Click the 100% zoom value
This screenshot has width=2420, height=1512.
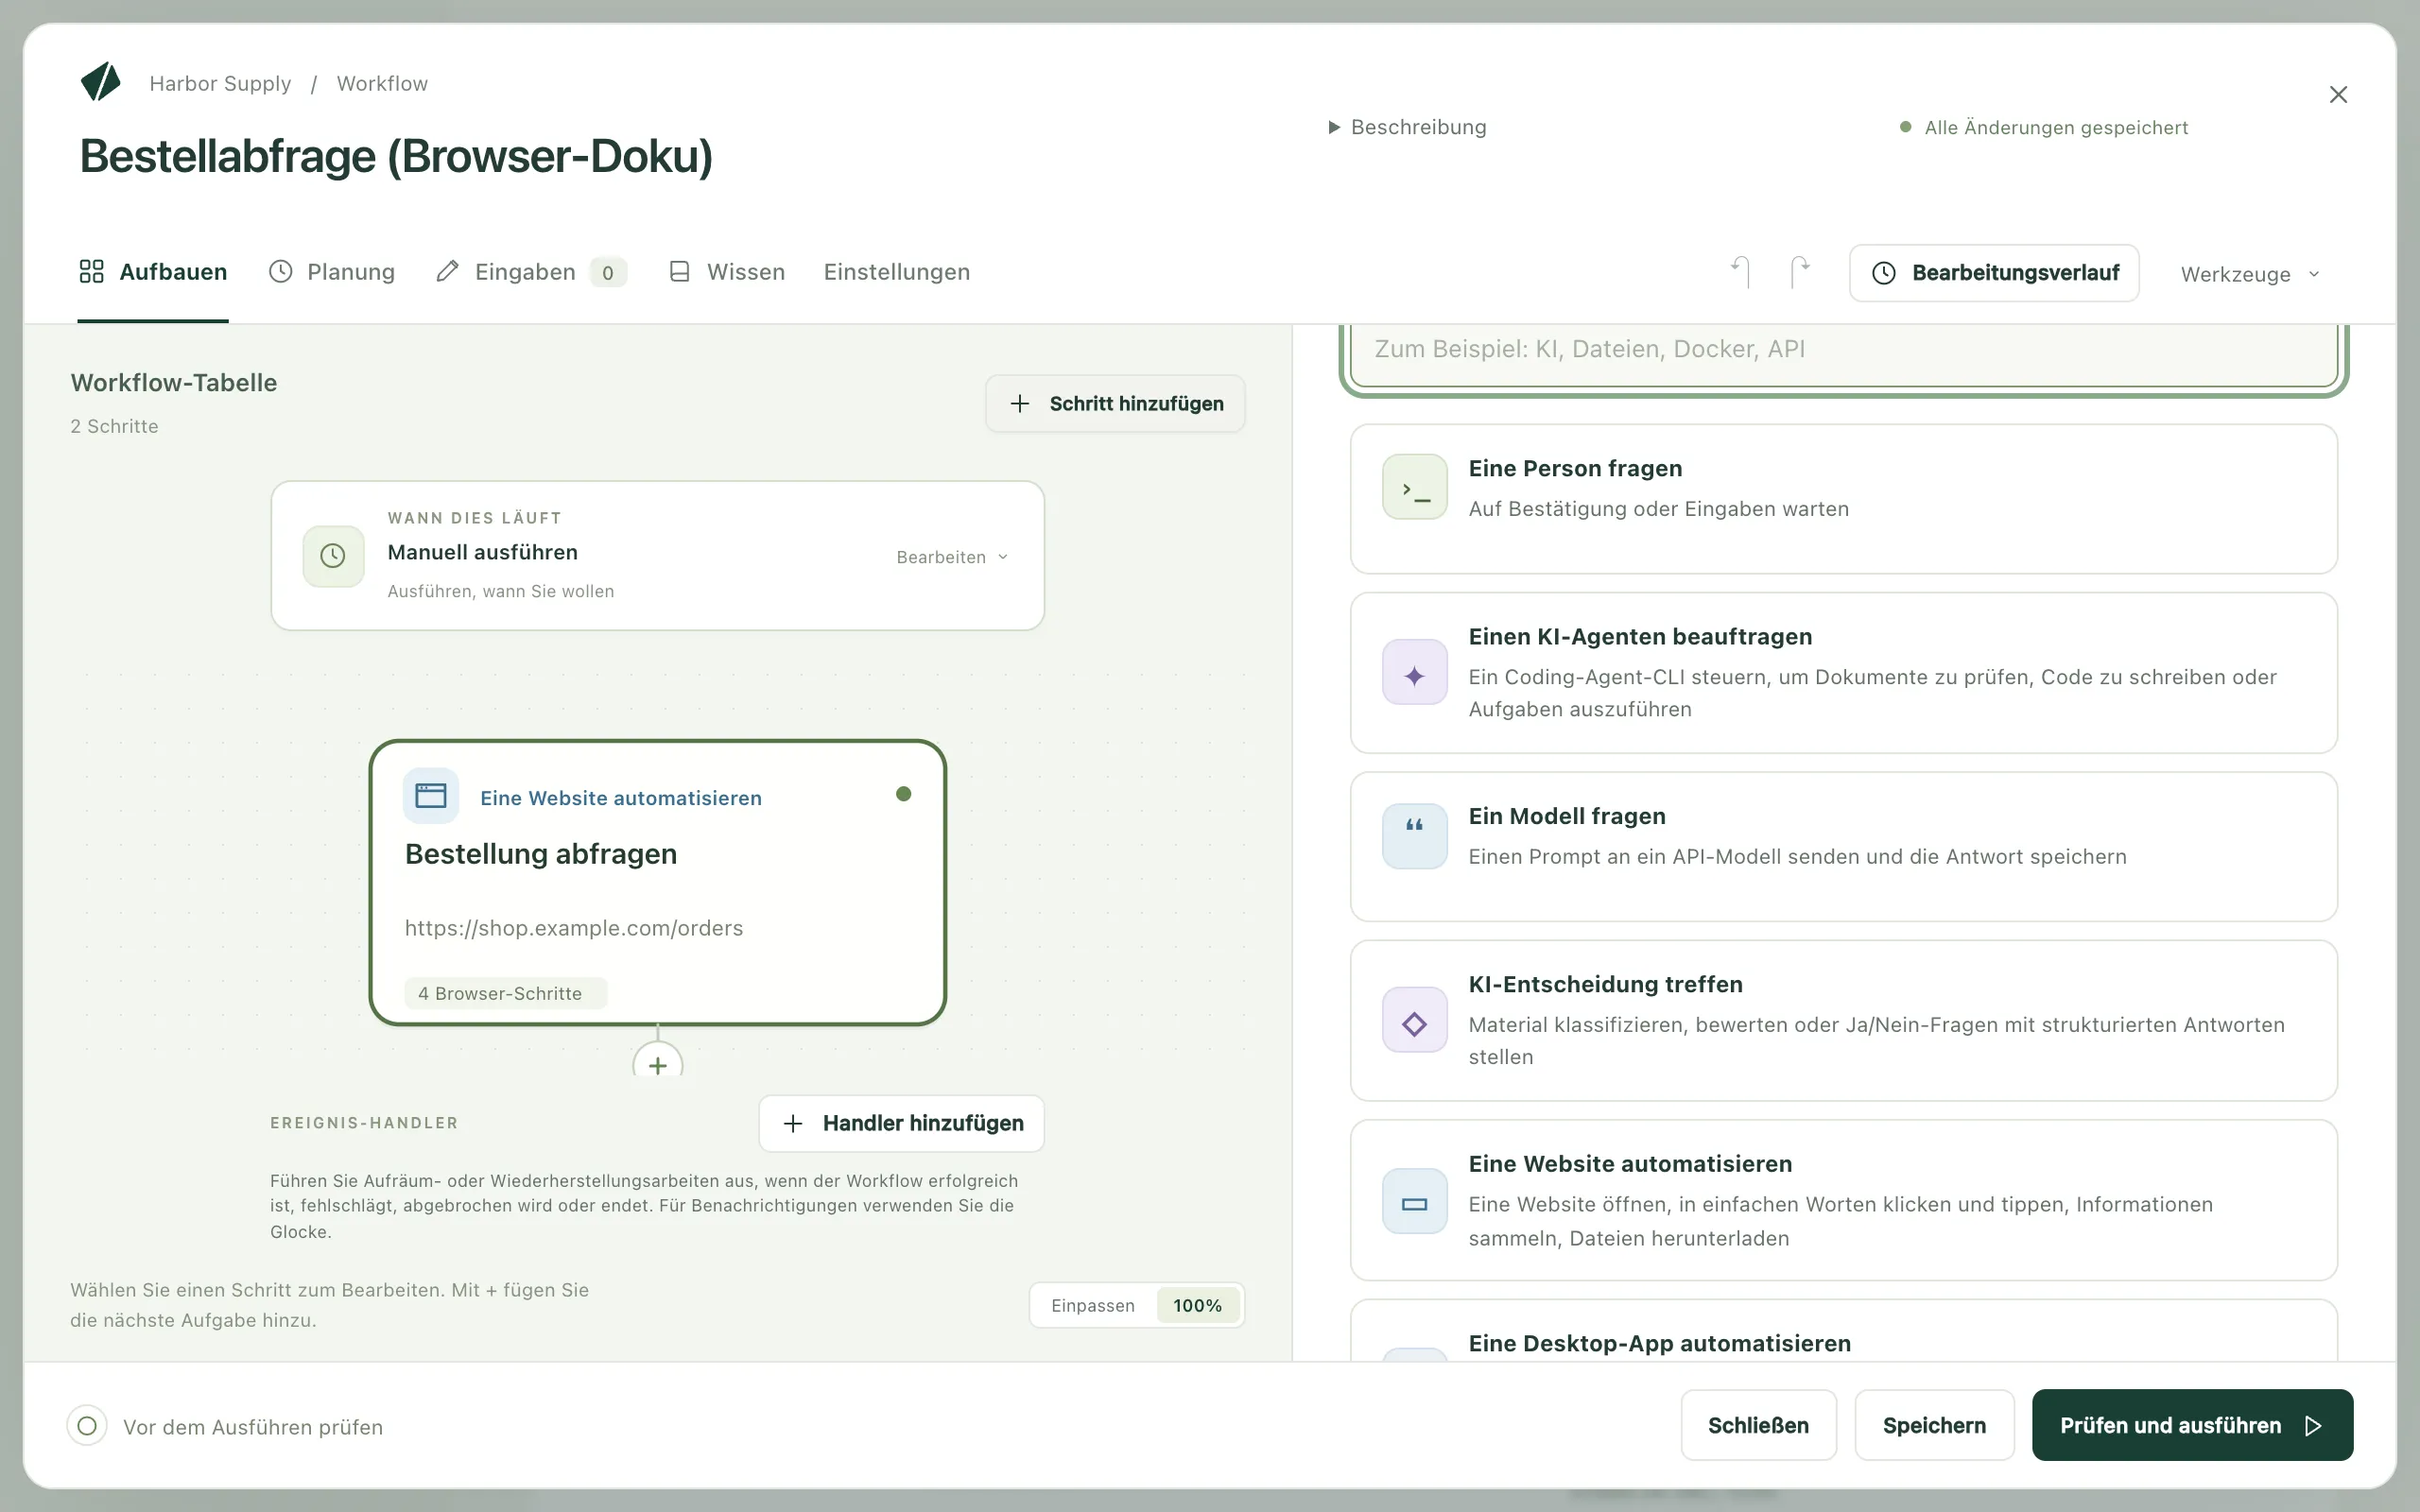pos(1197,1305)
